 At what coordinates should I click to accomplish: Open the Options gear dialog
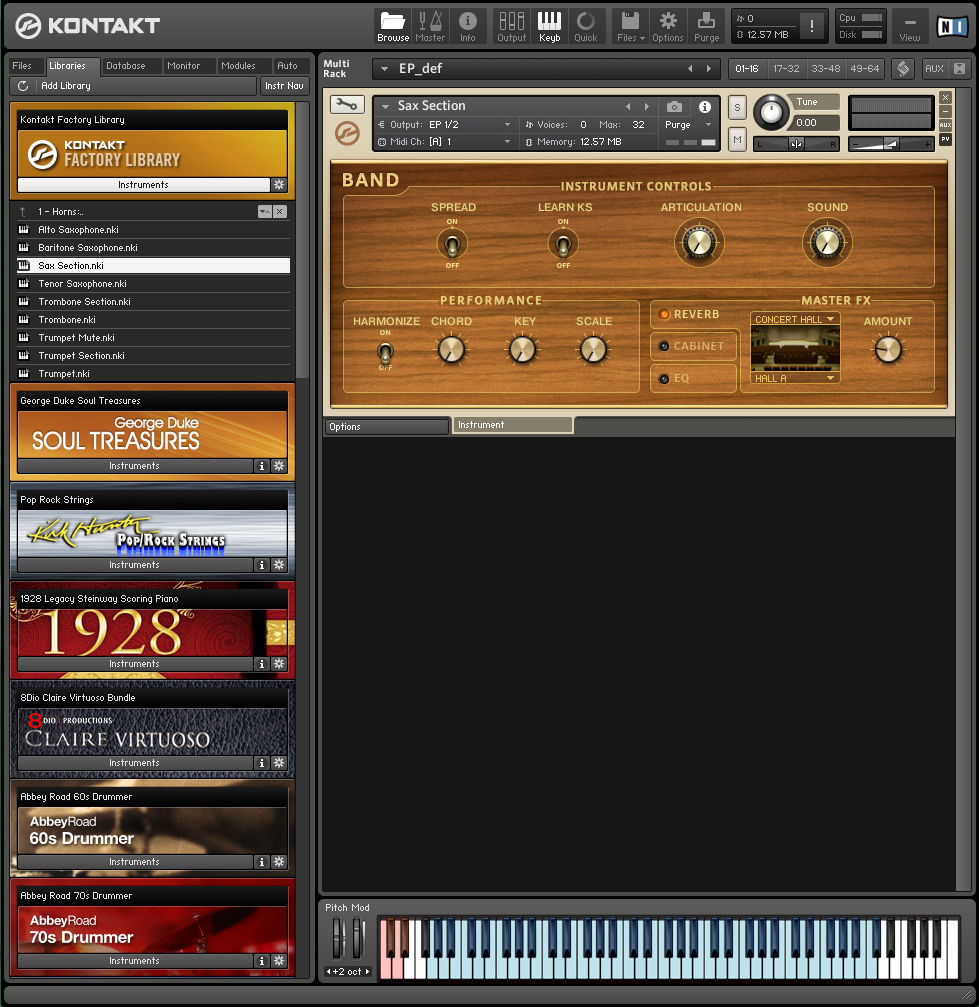pyautogui.click(x=668, y=26)
